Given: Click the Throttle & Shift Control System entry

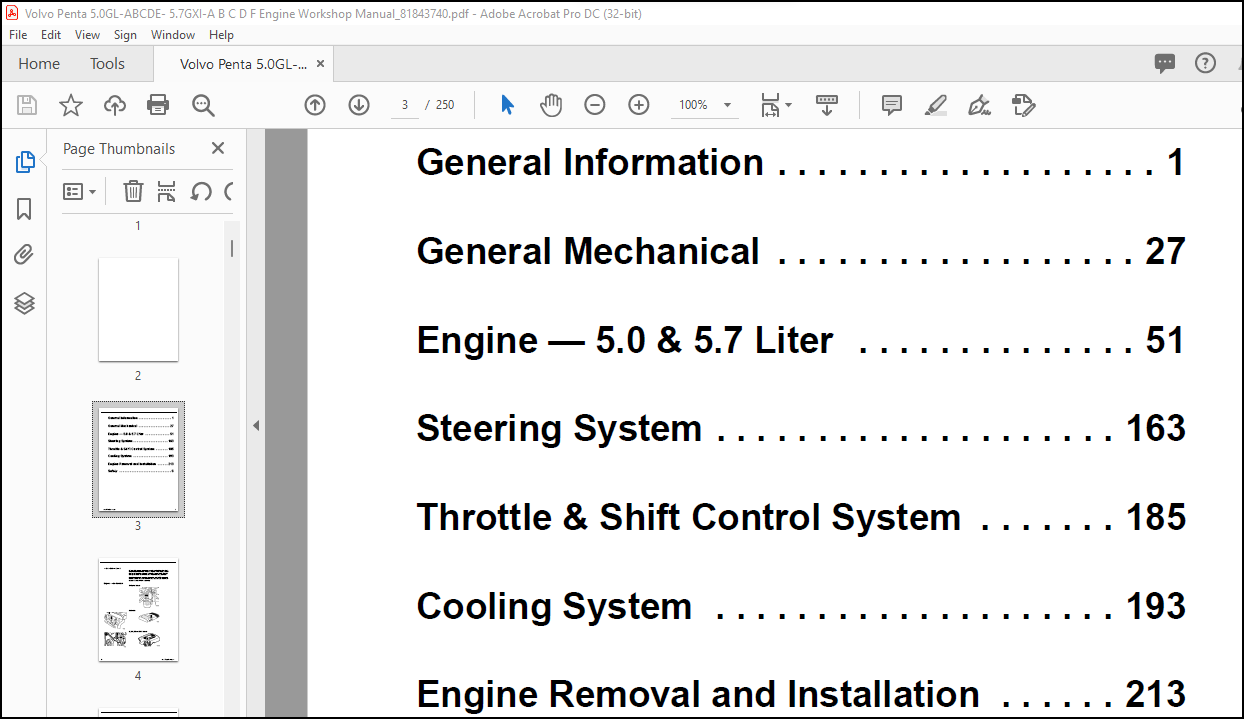Looking at the screenshot, I should coord(800,517).
